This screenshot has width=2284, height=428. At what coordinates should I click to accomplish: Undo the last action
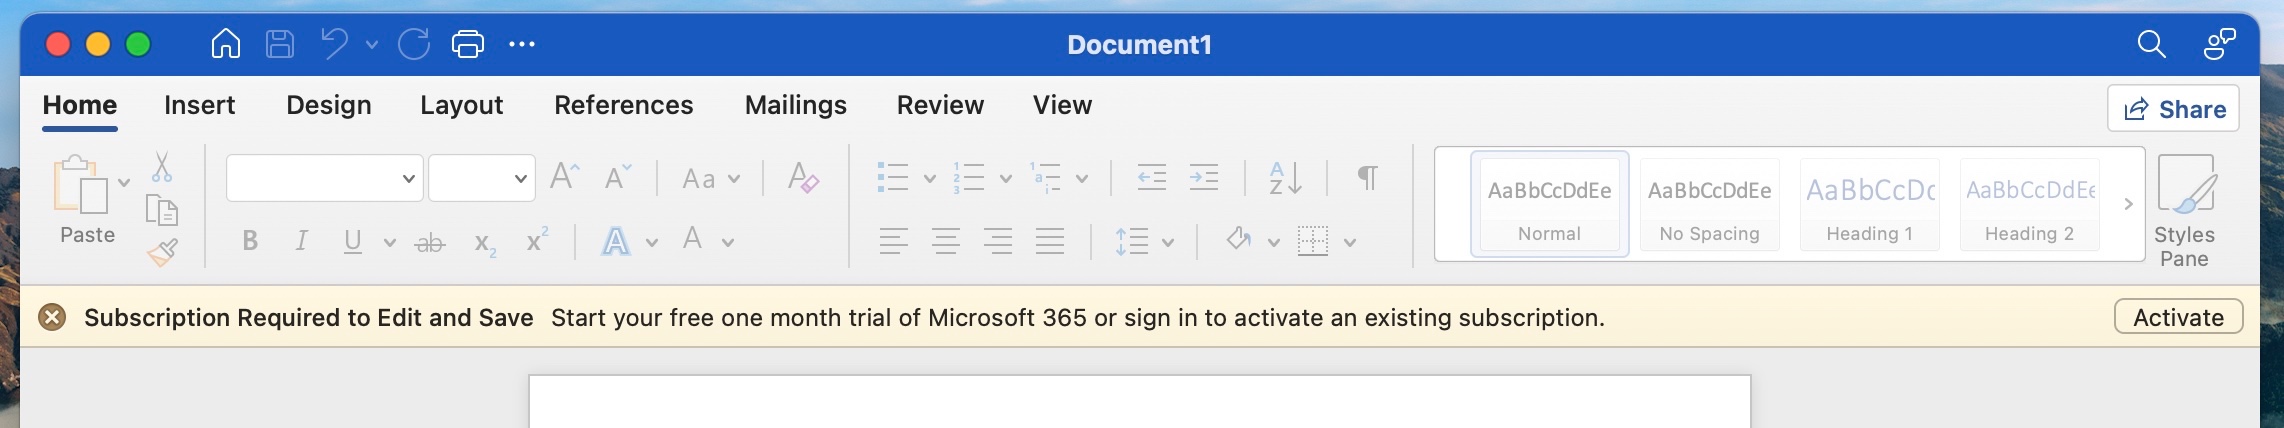point(334,44)
